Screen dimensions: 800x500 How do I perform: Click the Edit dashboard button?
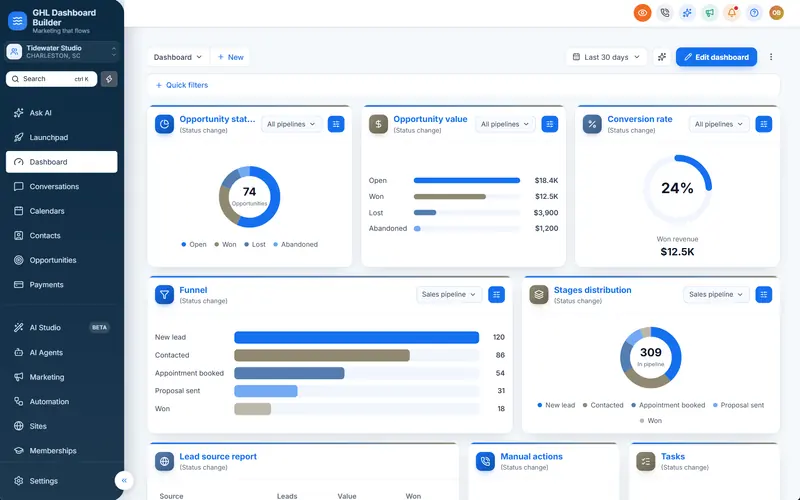[716, 57]
